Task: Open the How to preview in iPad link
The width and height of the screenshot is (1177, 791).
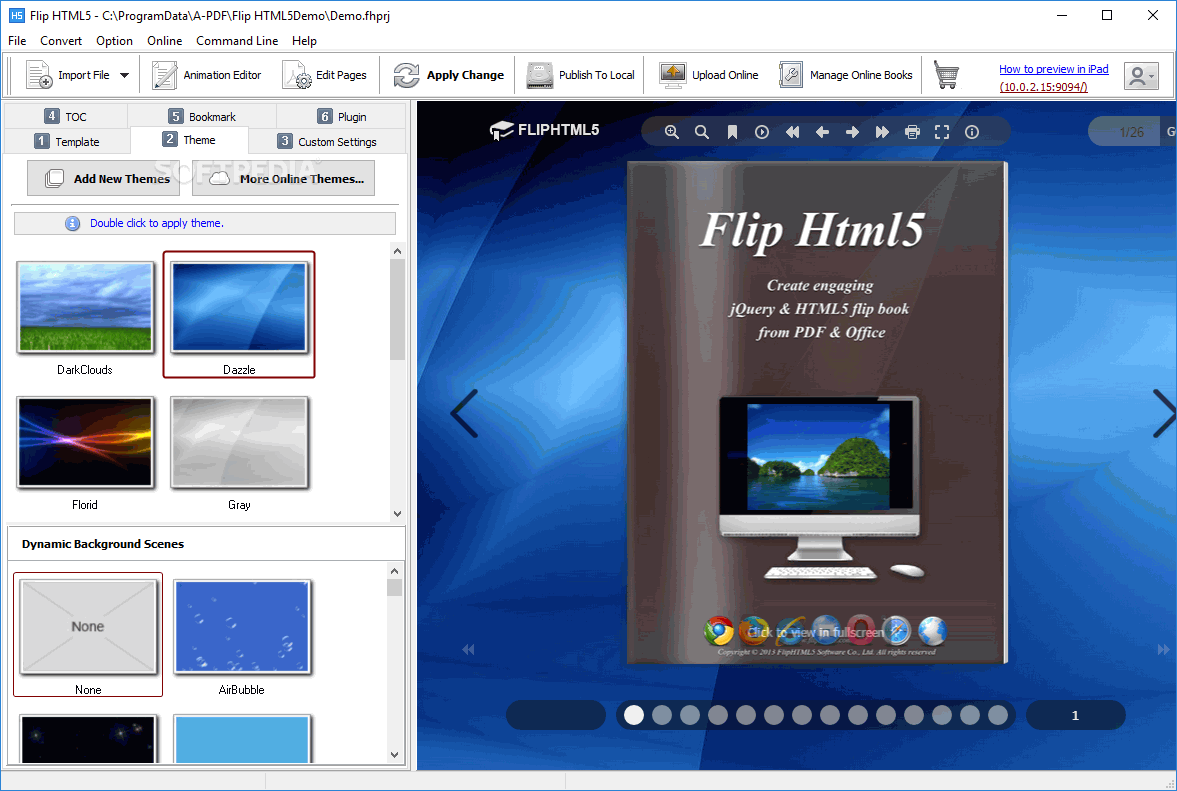Action: tap(1053, 69)
